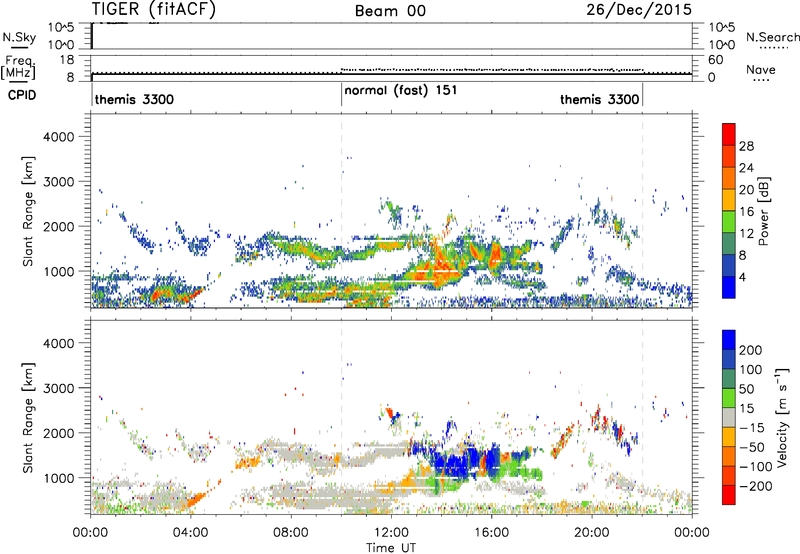
Task: Click the Slant Range [km] label of the power plot
Action: coord(28,211)
